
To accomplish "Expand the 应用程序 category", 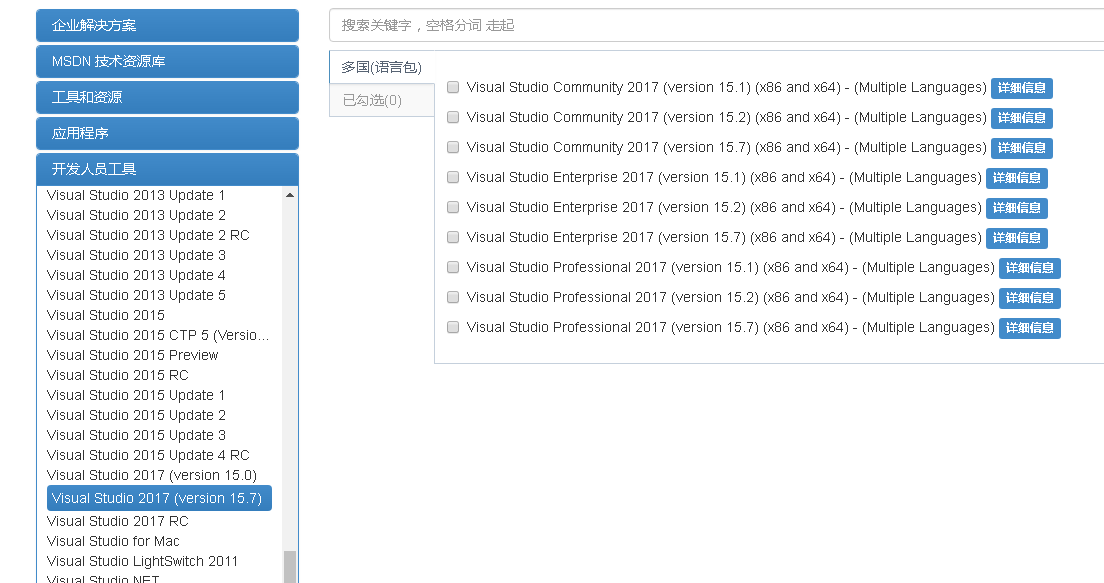I will [x=168, y=133].
